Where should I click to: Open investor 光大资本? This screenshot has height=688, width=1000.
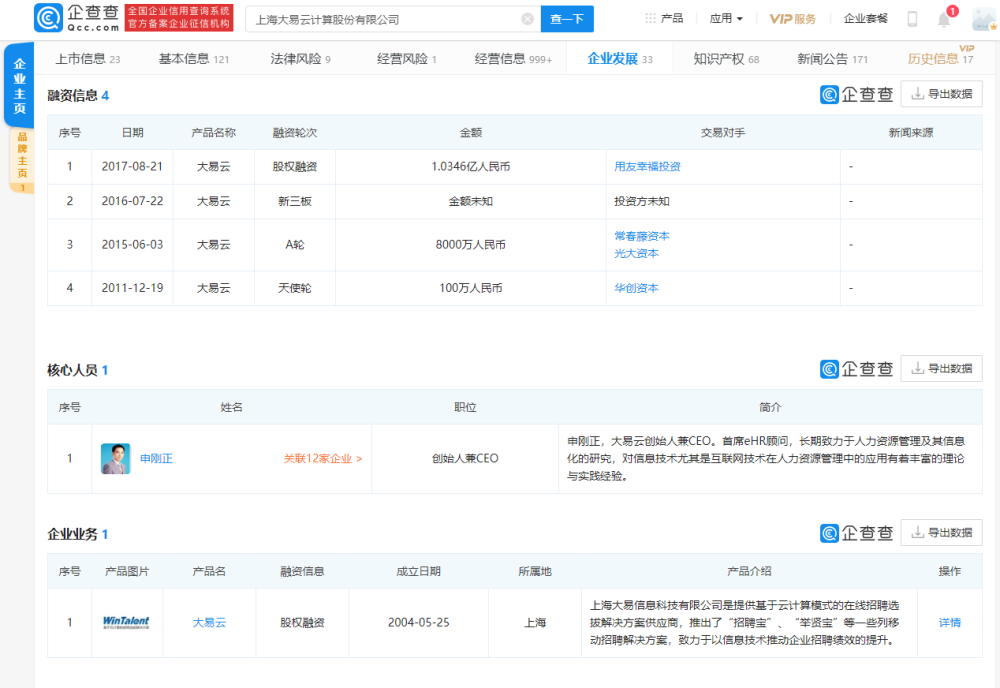636,253
